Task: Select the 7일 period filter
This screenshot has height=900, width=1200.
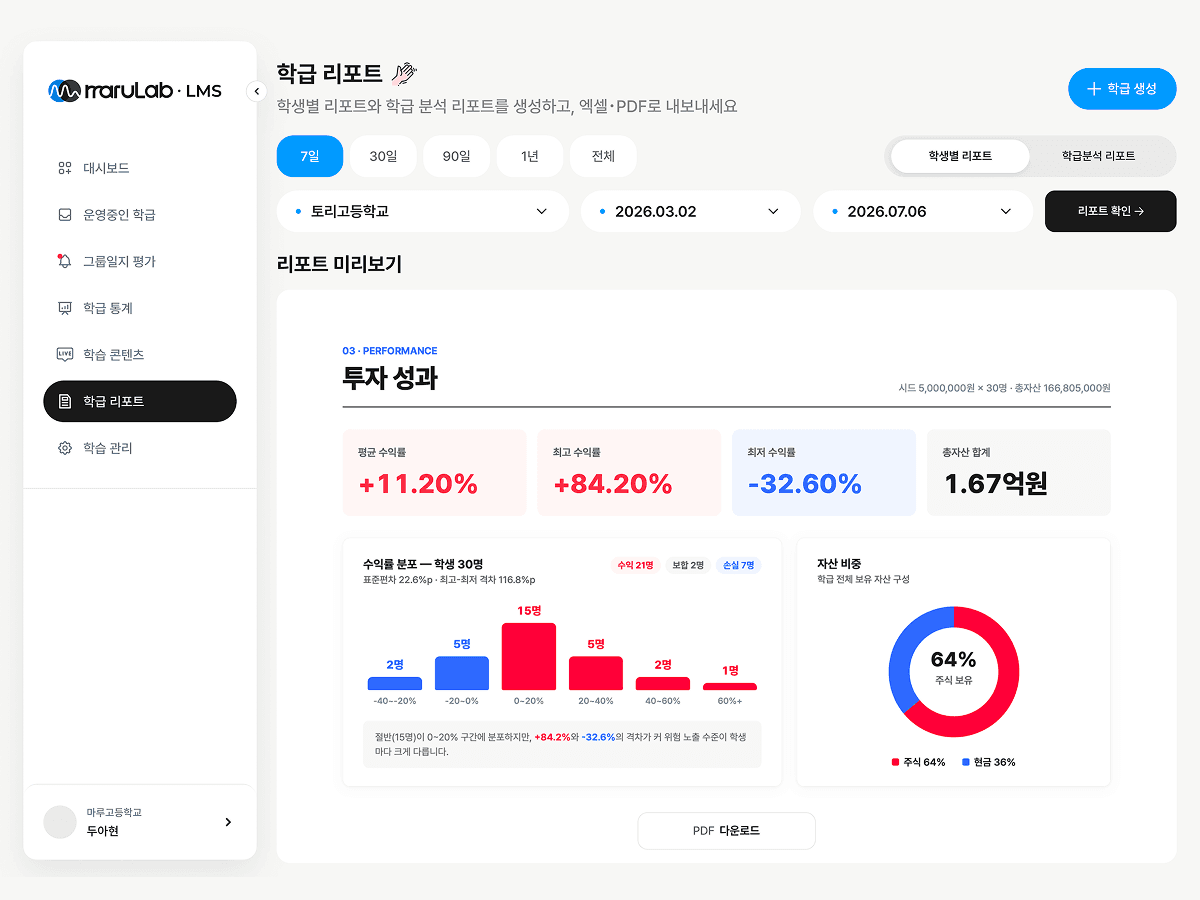Action: pyautogui.click(x=310, y=156)
